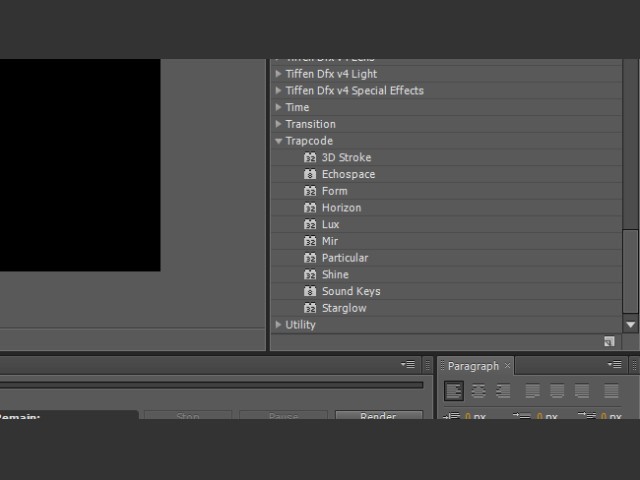Justify paragraph with last line right
Image resolution: width=640 pixels, height=480 pixels.
[x=582, y=391]
